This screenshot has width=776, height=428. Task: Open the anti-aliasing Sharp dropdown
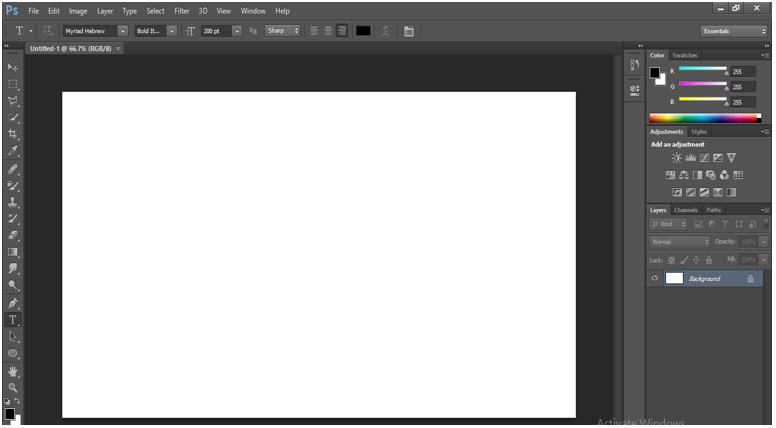pyautogui.click(x=283, y=31)
